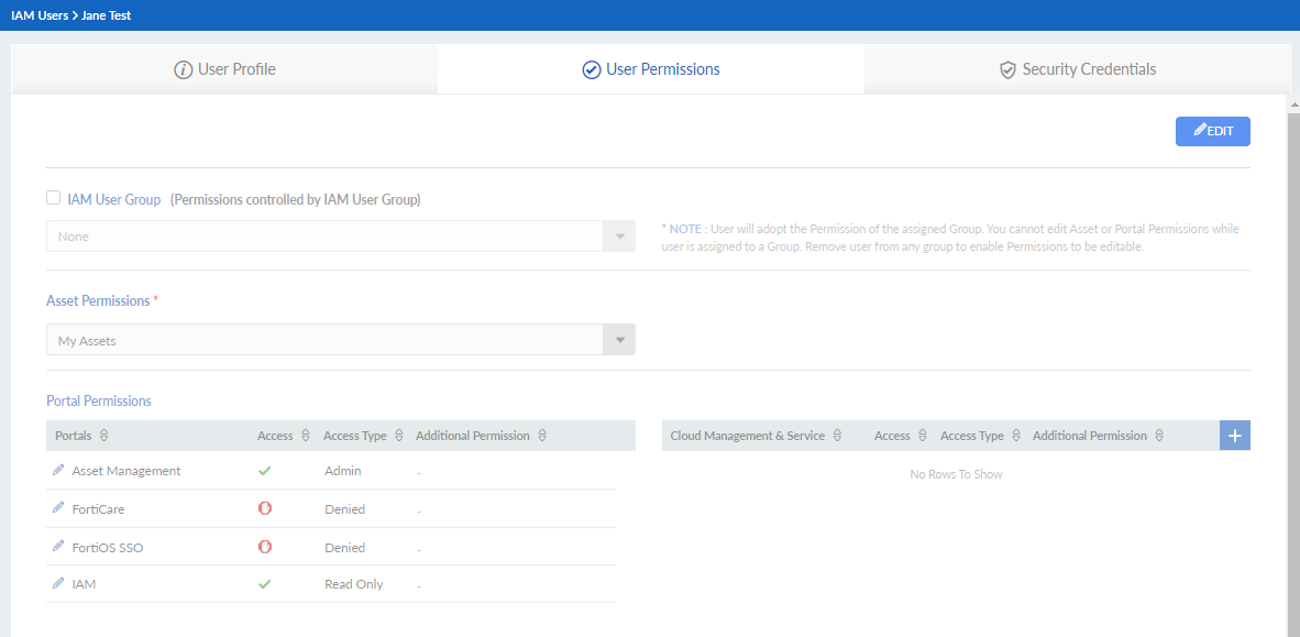This screenshot has width=1300, height=637.
Task: Sort the portals table Access column
Action: [305, 436]
